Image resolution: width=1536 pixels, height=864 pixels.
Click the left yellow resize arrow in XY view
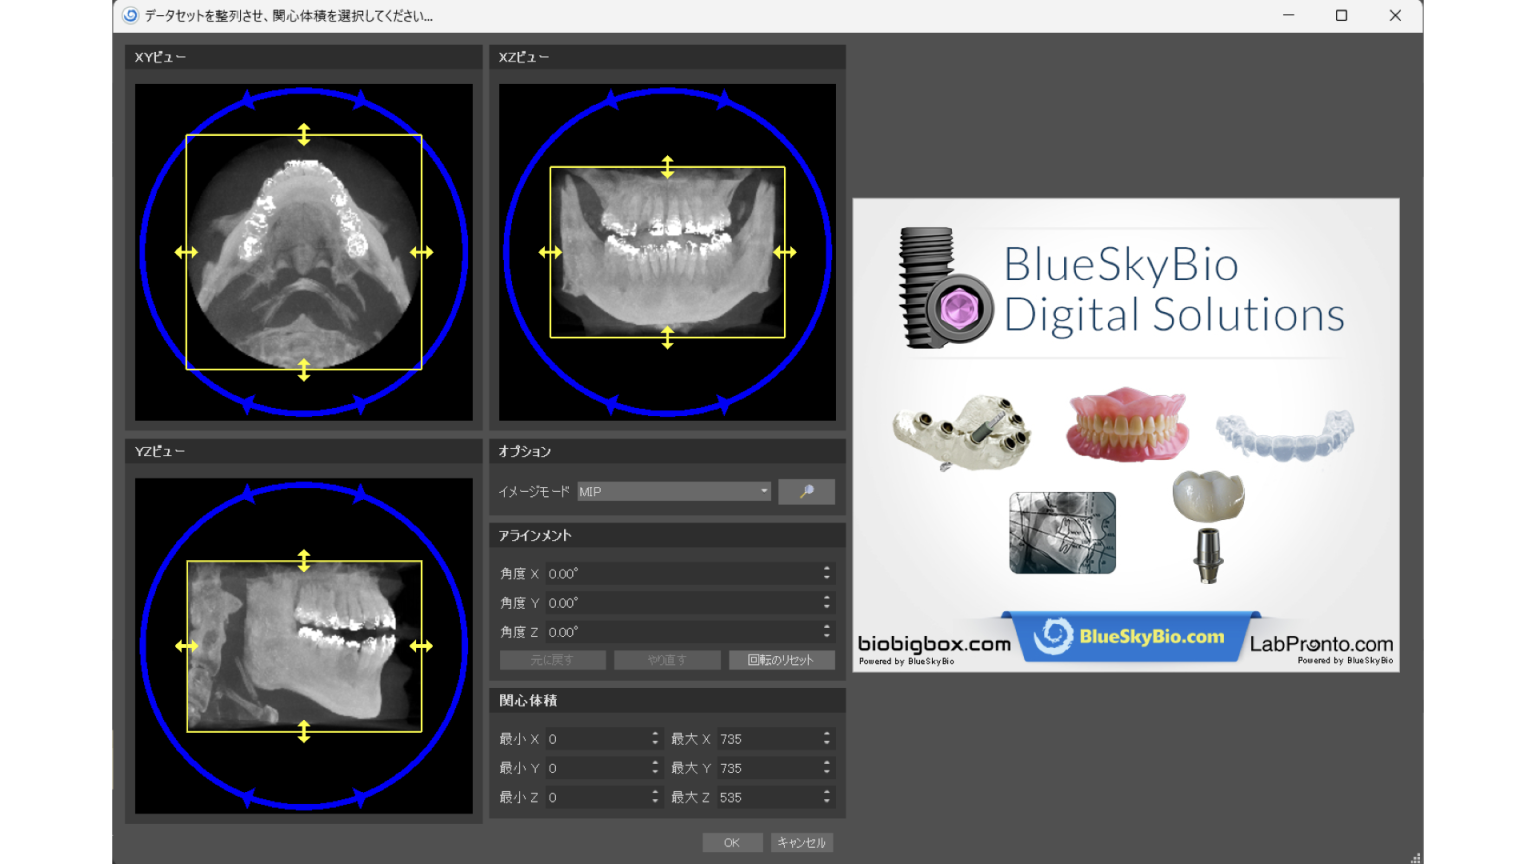pyautogui.click(x=186, y=252)
